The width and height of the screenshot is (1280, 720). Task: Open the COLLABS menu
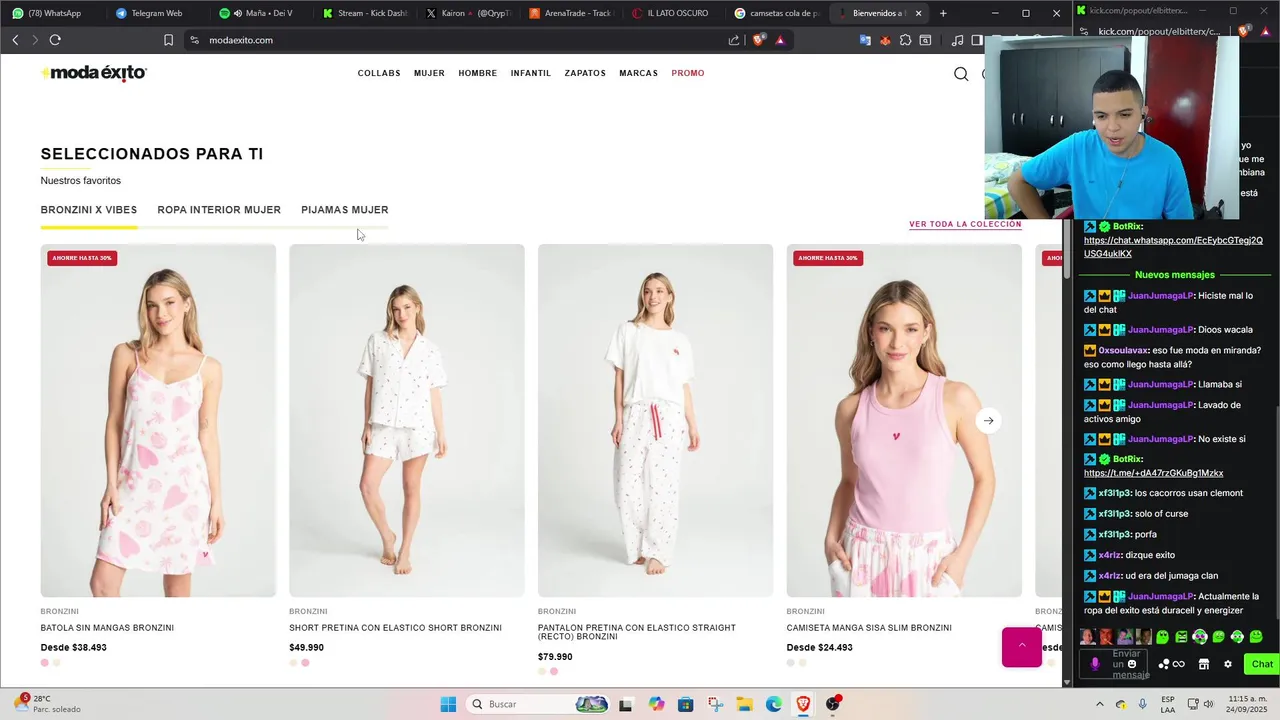pyautogui.click(x=379, y=73)
